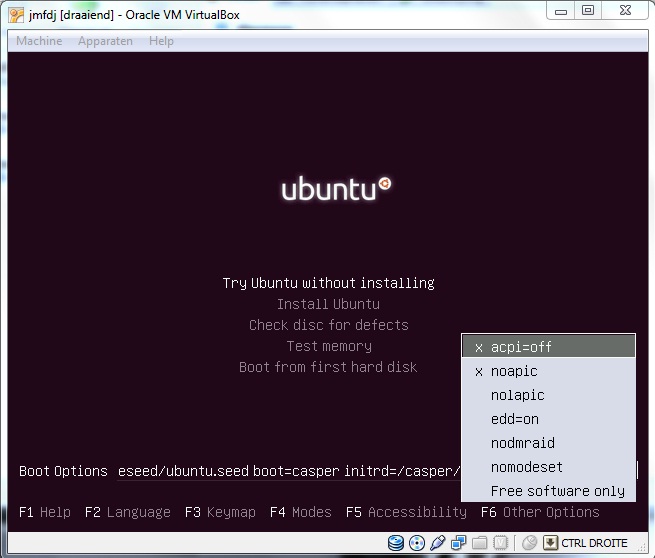Select Boot from first hard disk
The height and width of the screenshot is (558, 655).
328,367
